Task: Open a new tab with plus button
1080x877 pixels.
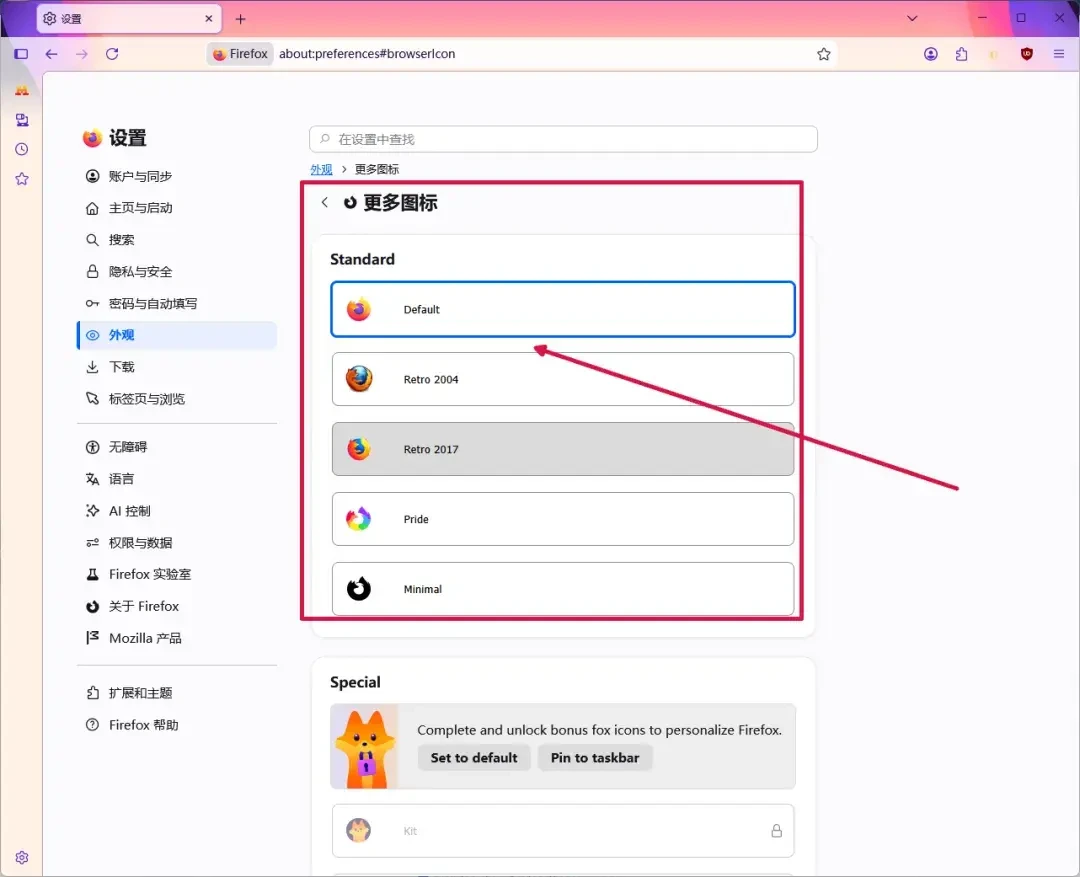Action: click(240, 19)
